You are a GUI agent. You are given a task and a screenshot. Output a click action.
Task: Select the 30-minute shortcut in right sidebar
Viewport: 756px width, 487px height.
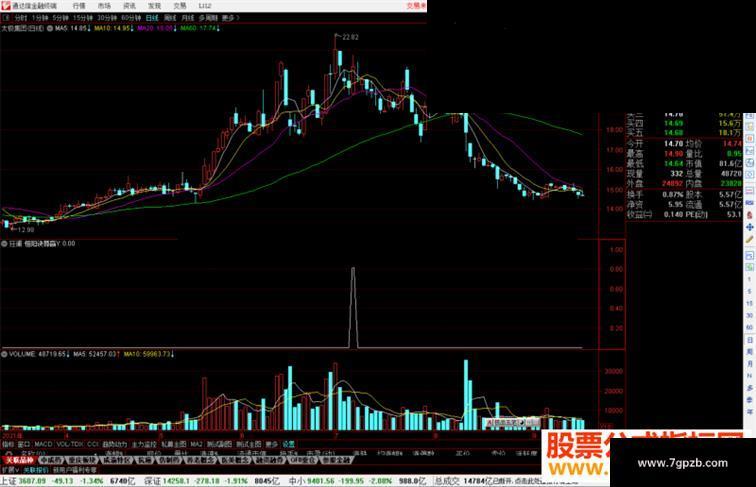coord(750,315)
